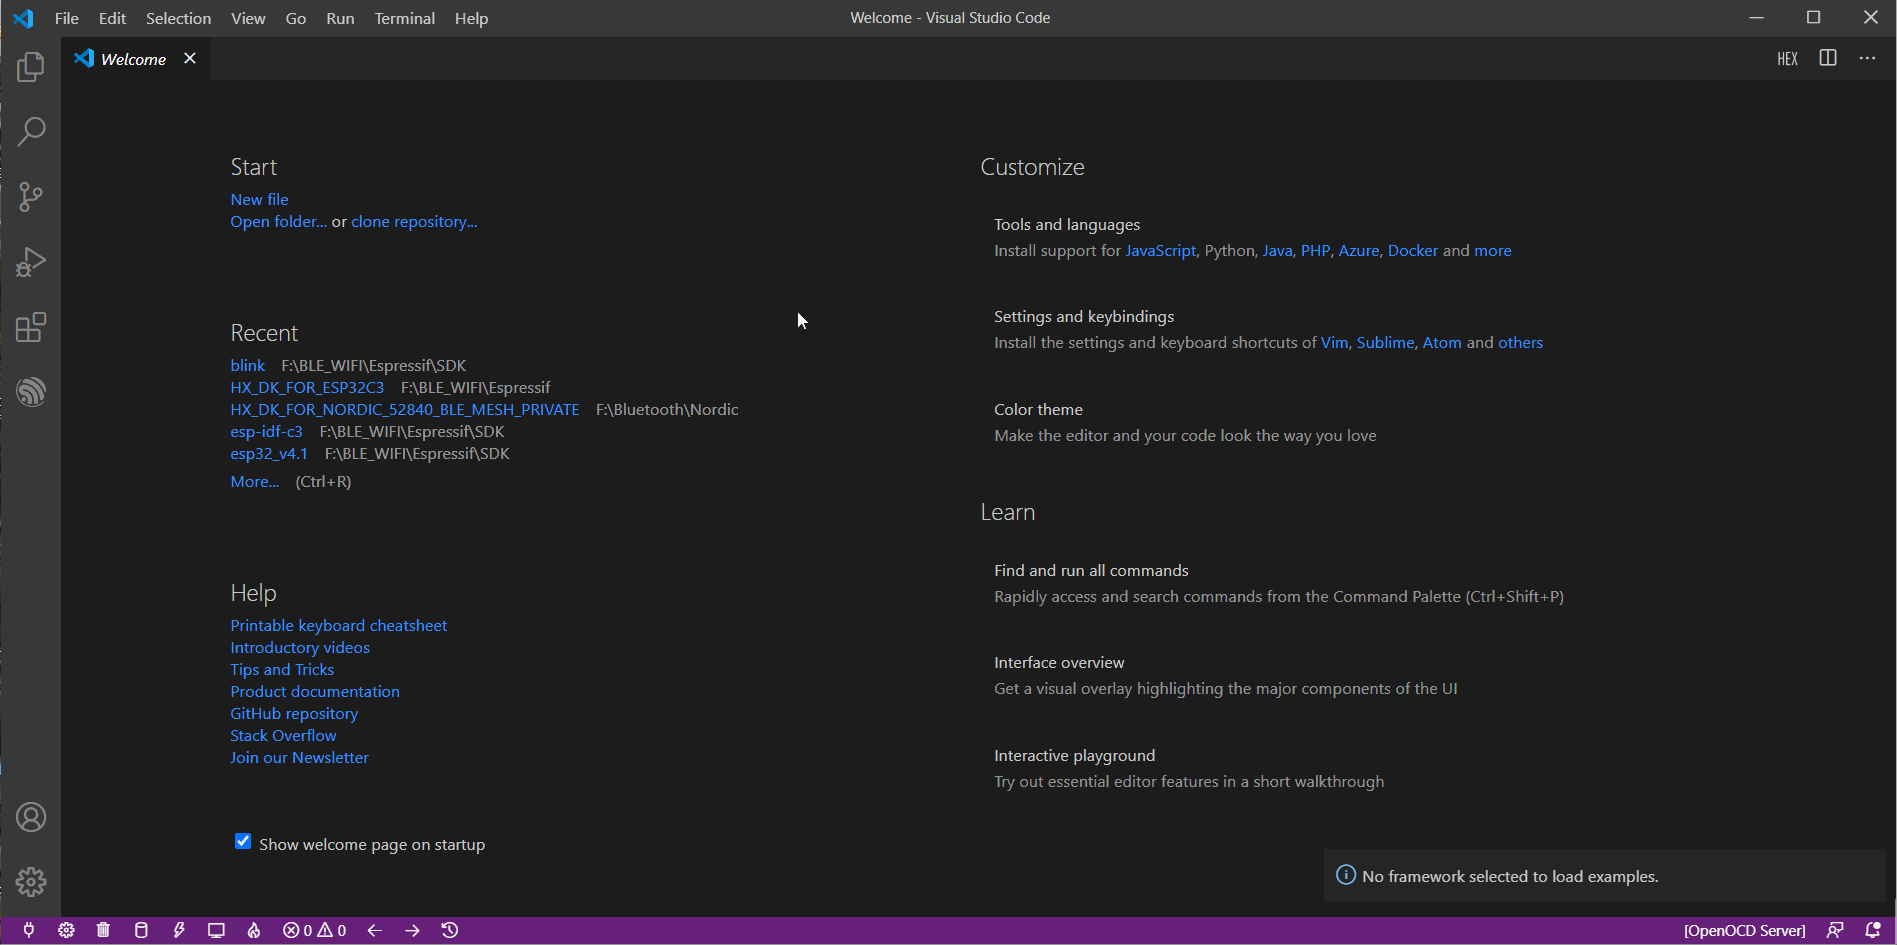This screenshot has width=1897, height=945.
Task: Open Stack Overflow link
Action: [283, 735]
